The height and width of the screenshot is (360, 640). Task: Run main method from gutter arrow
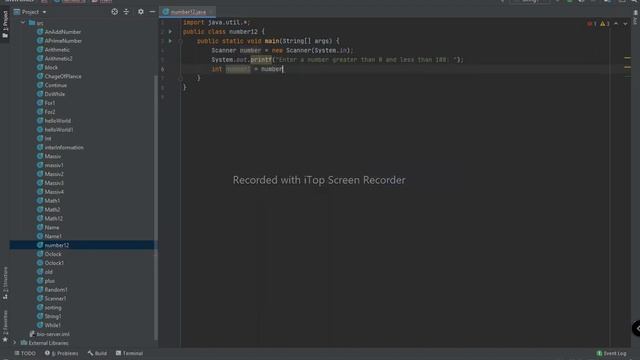click(170, 41)
